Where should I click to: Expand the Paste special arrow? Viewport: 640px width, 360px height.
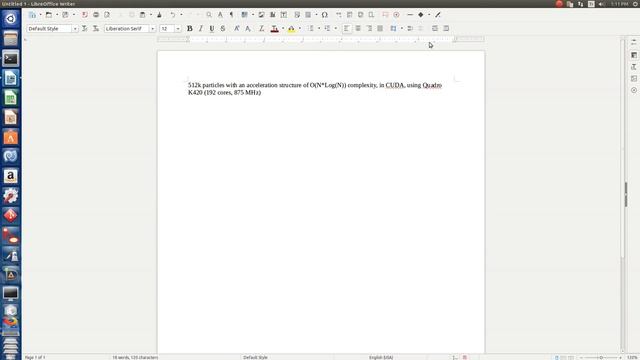(x=151, y=15)
